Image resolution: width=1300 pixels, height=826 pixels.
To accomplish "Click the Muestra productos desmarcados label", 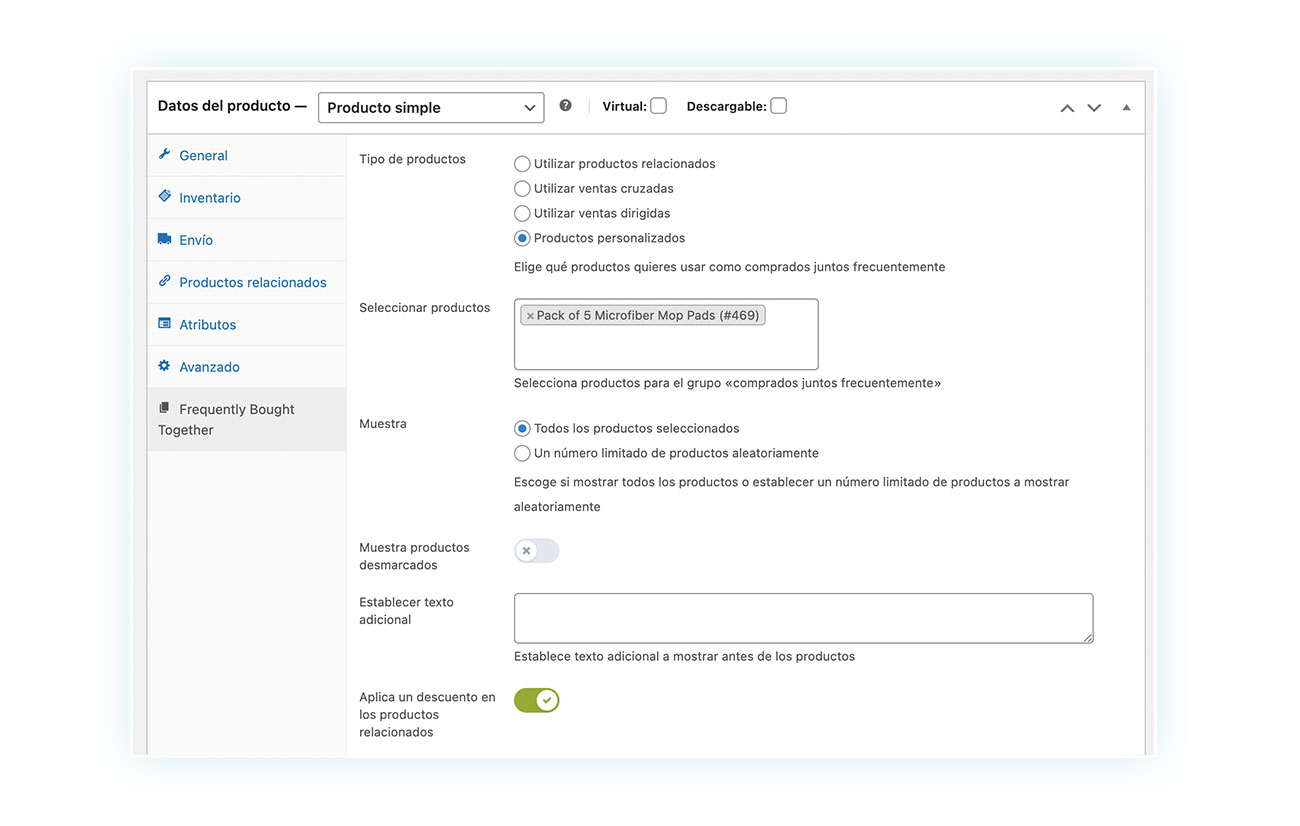I will coord(414,556).
